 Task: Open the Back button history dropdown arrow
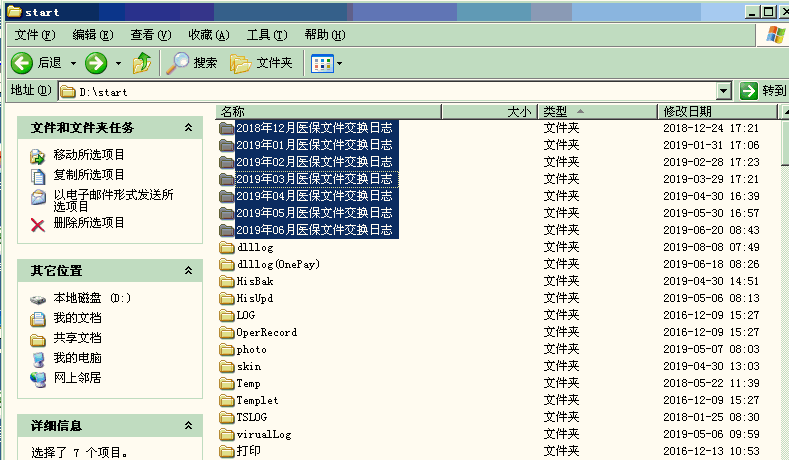point(73,63)
